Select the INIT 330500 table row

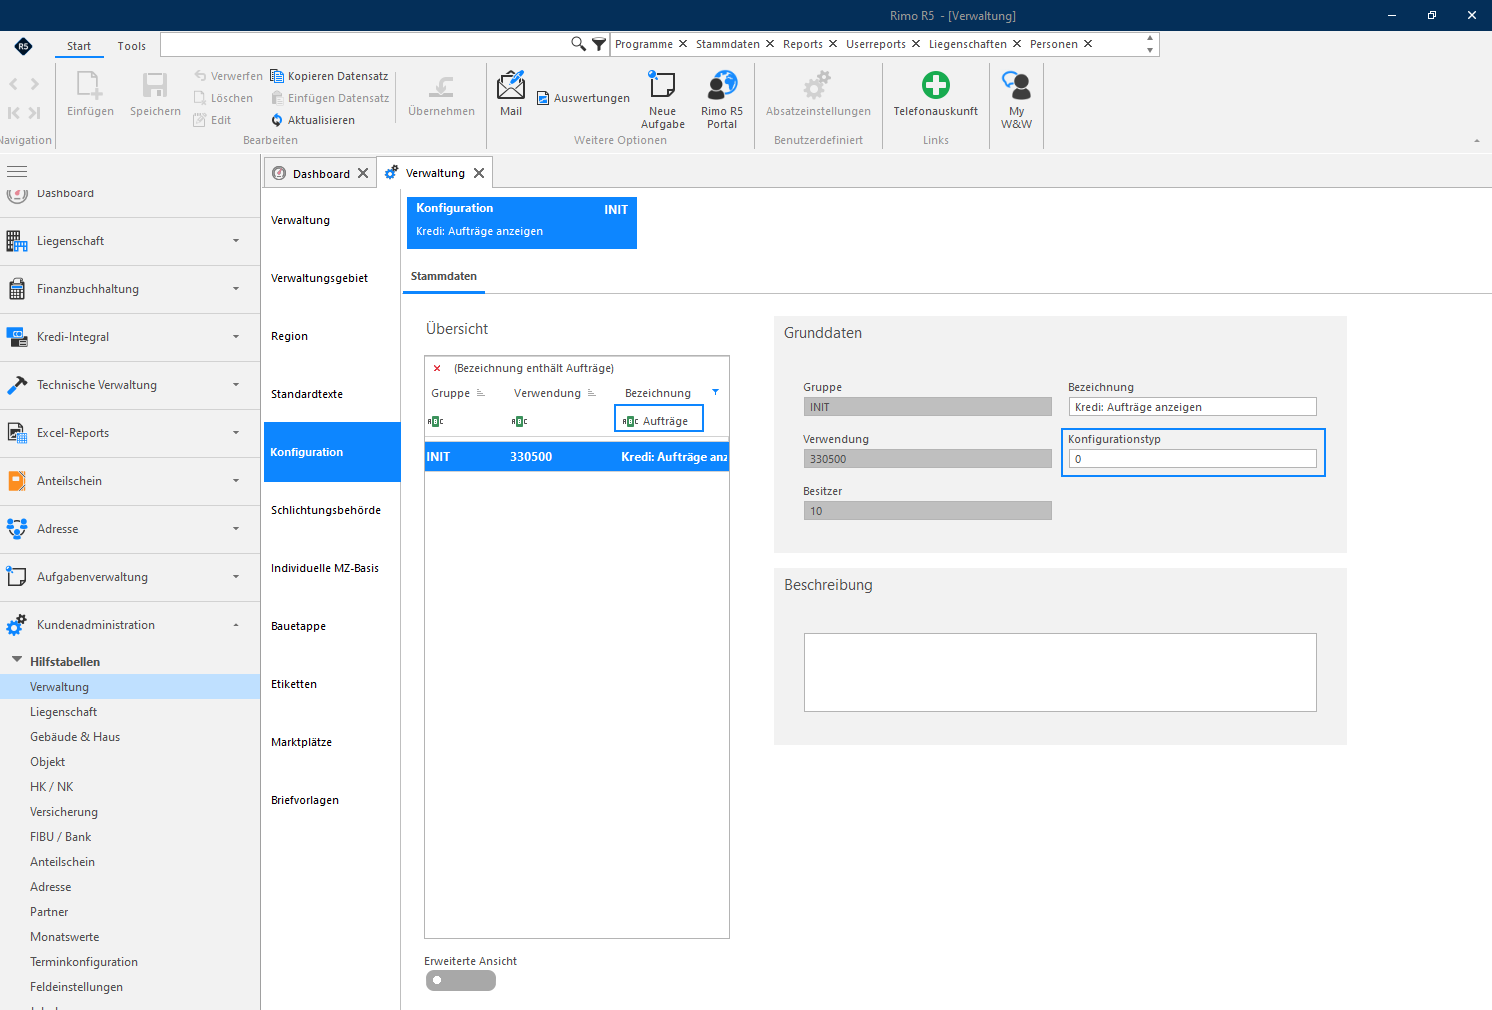click(x=577, y=457)
